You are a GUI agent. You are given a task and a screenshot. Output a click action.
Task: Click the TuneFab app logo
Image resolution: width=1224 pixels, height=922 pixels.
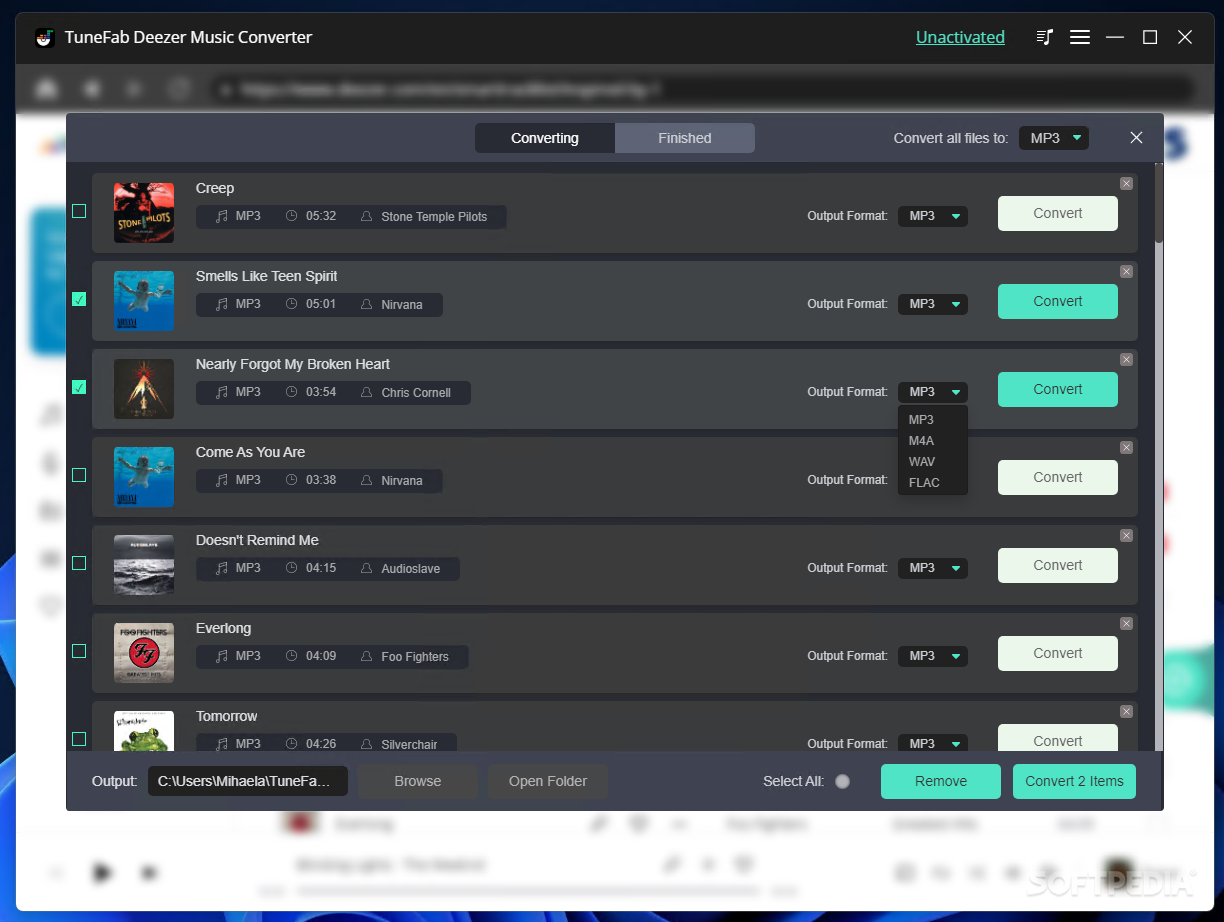(43, 37)
